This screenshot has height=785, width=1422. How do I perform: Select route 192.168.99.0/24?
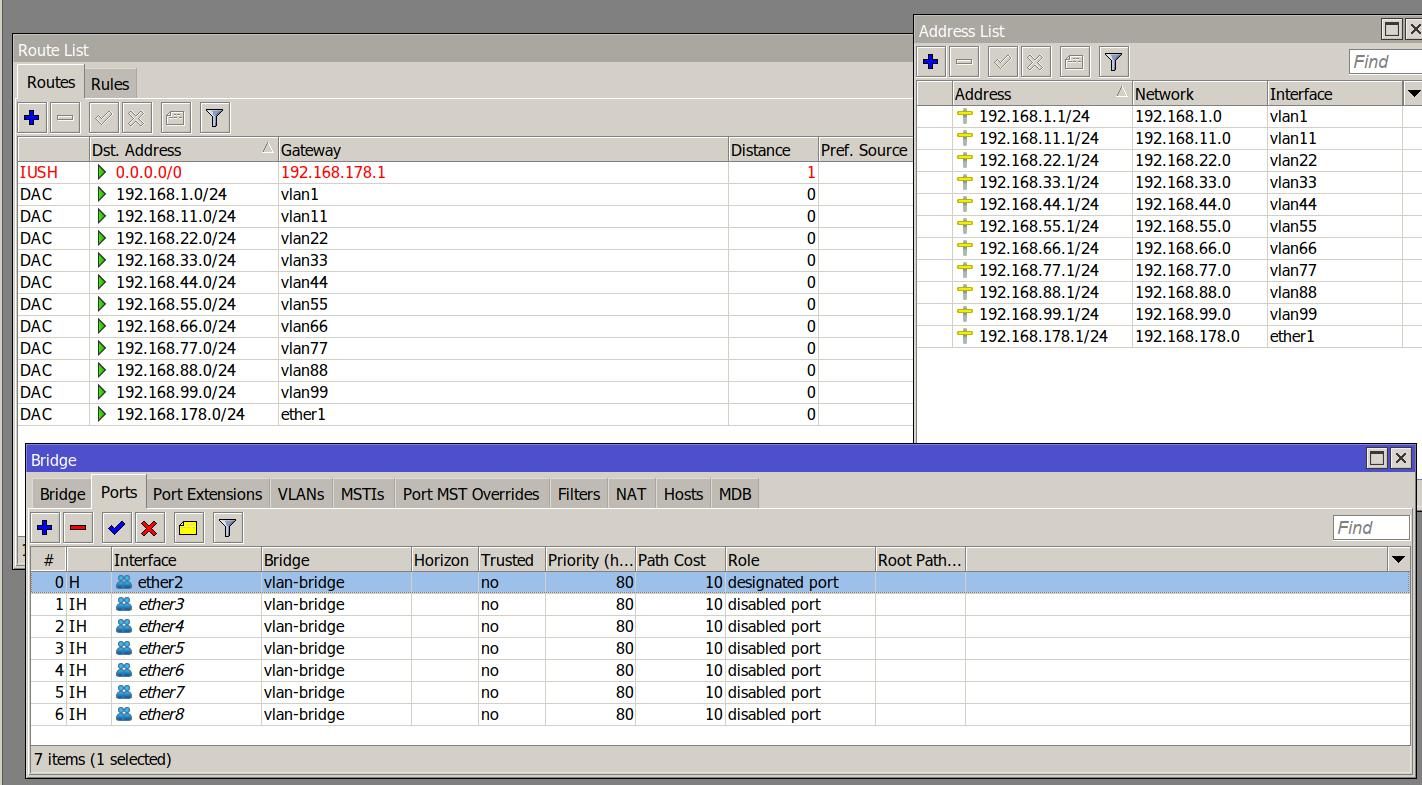click(x=465, y=392)
